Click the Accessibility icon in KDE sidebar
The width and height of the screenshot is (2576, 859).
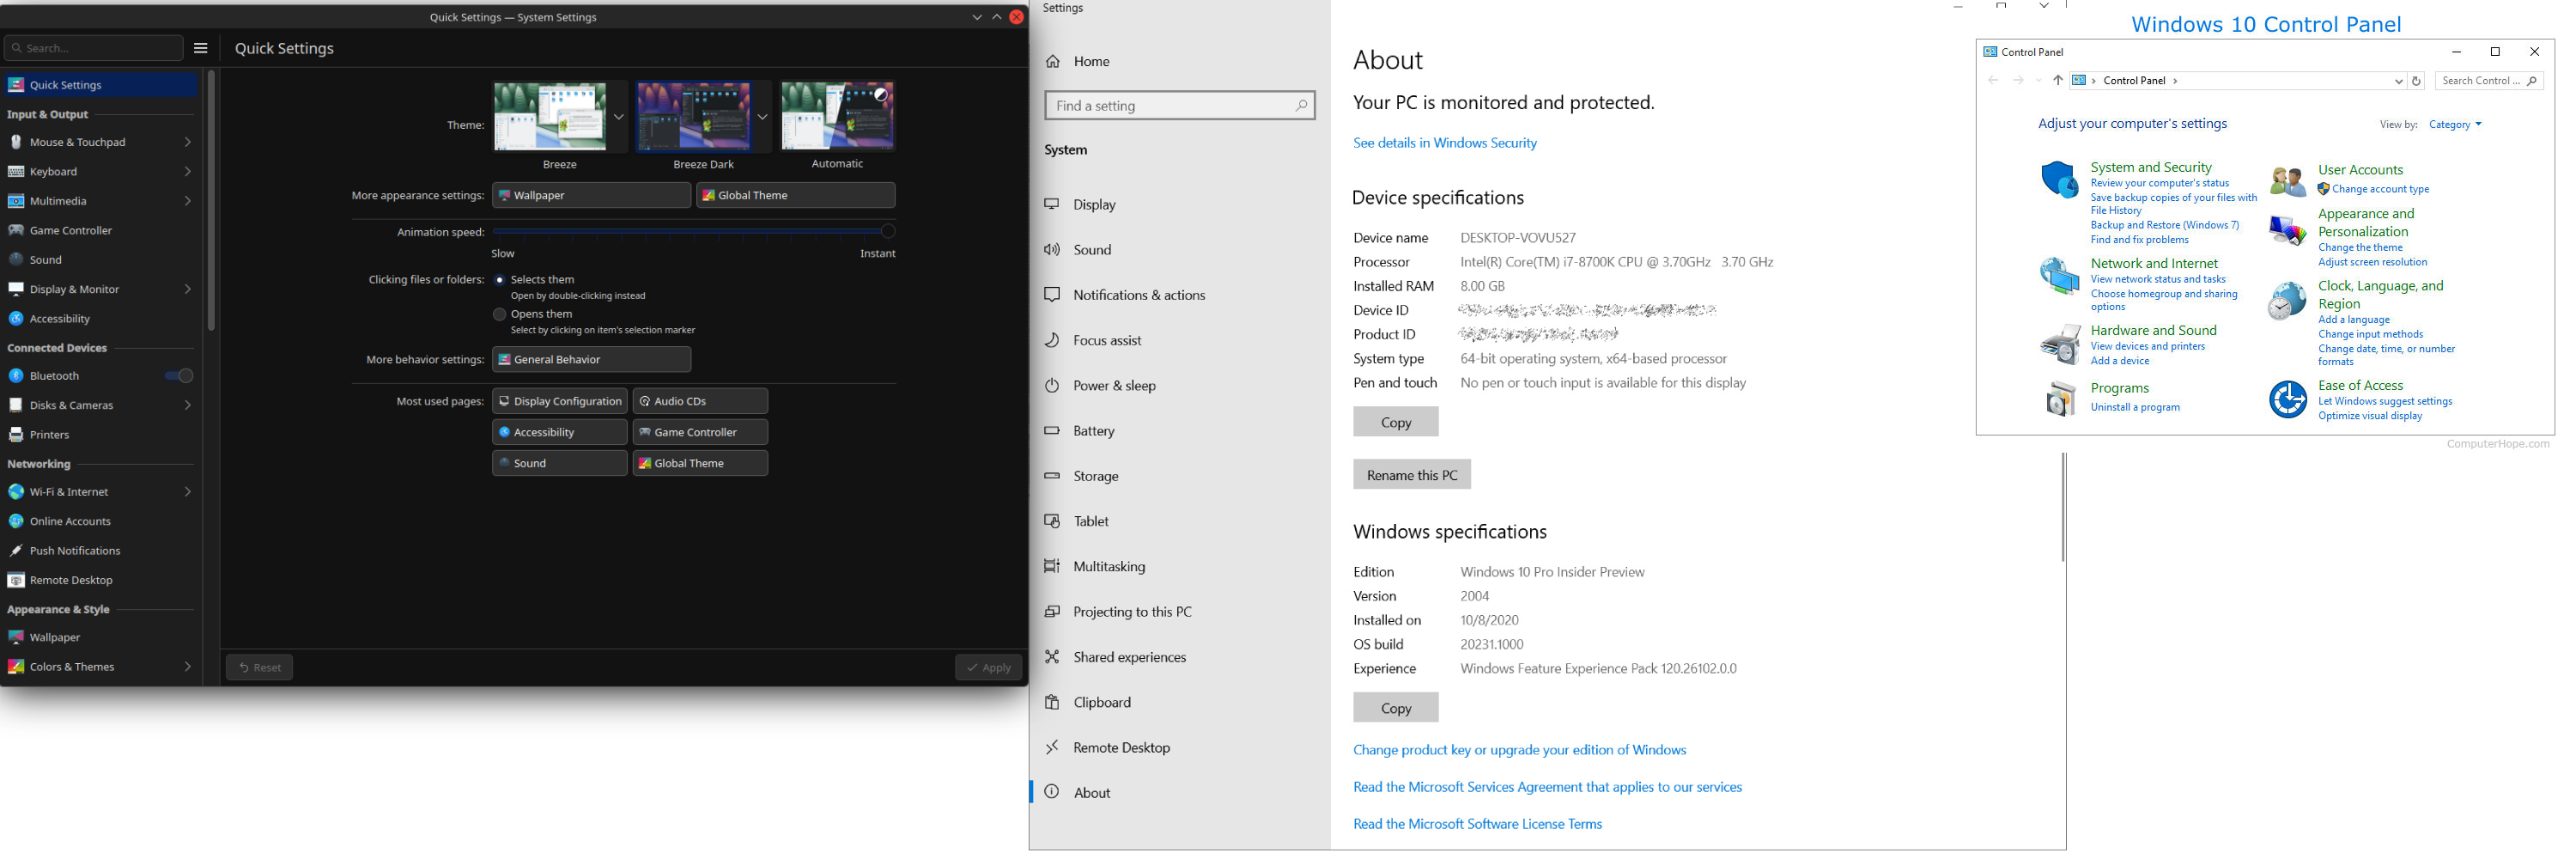coord(16,318)
